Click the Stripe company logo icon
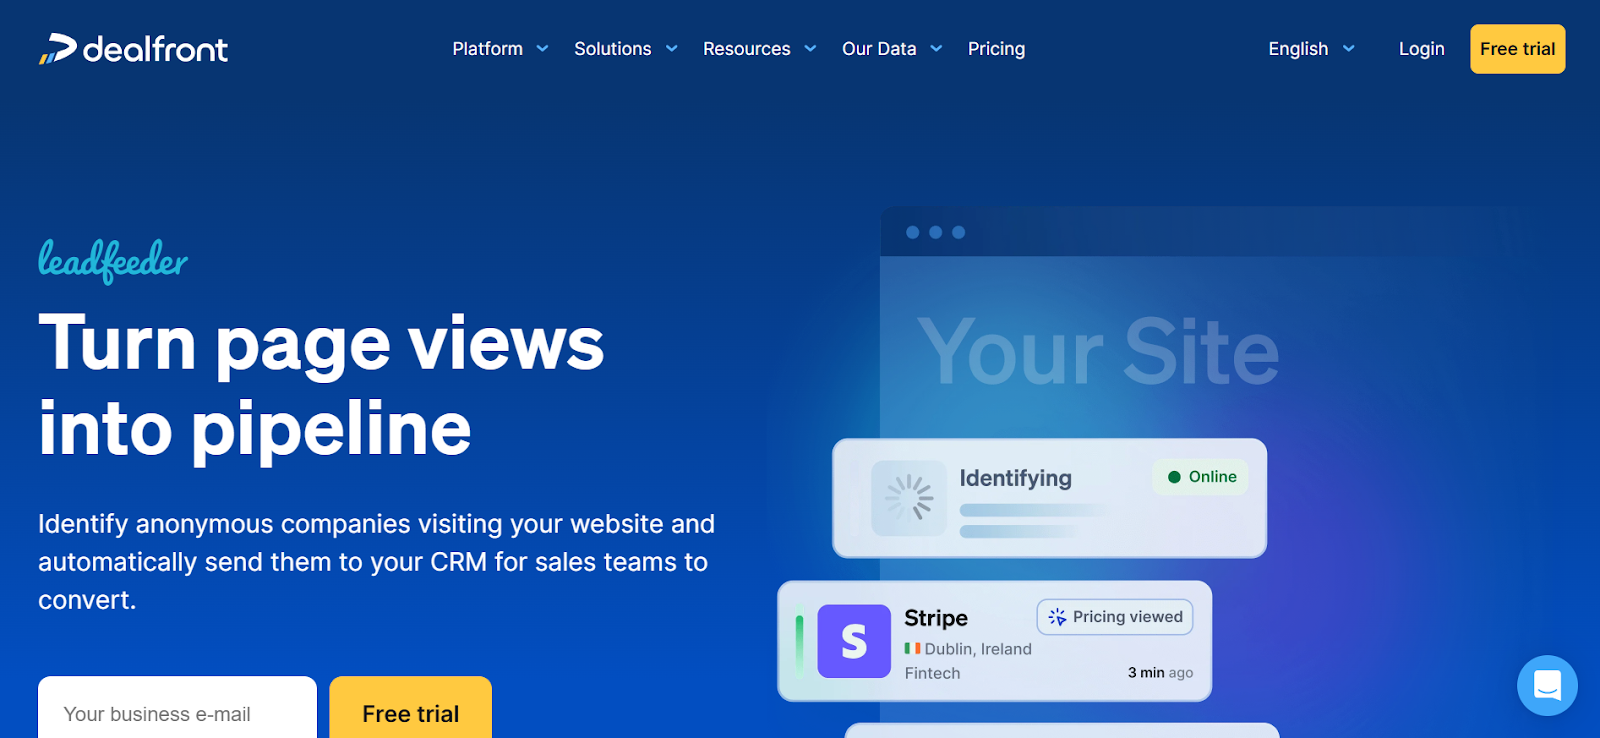 click(x=854, y=641)
